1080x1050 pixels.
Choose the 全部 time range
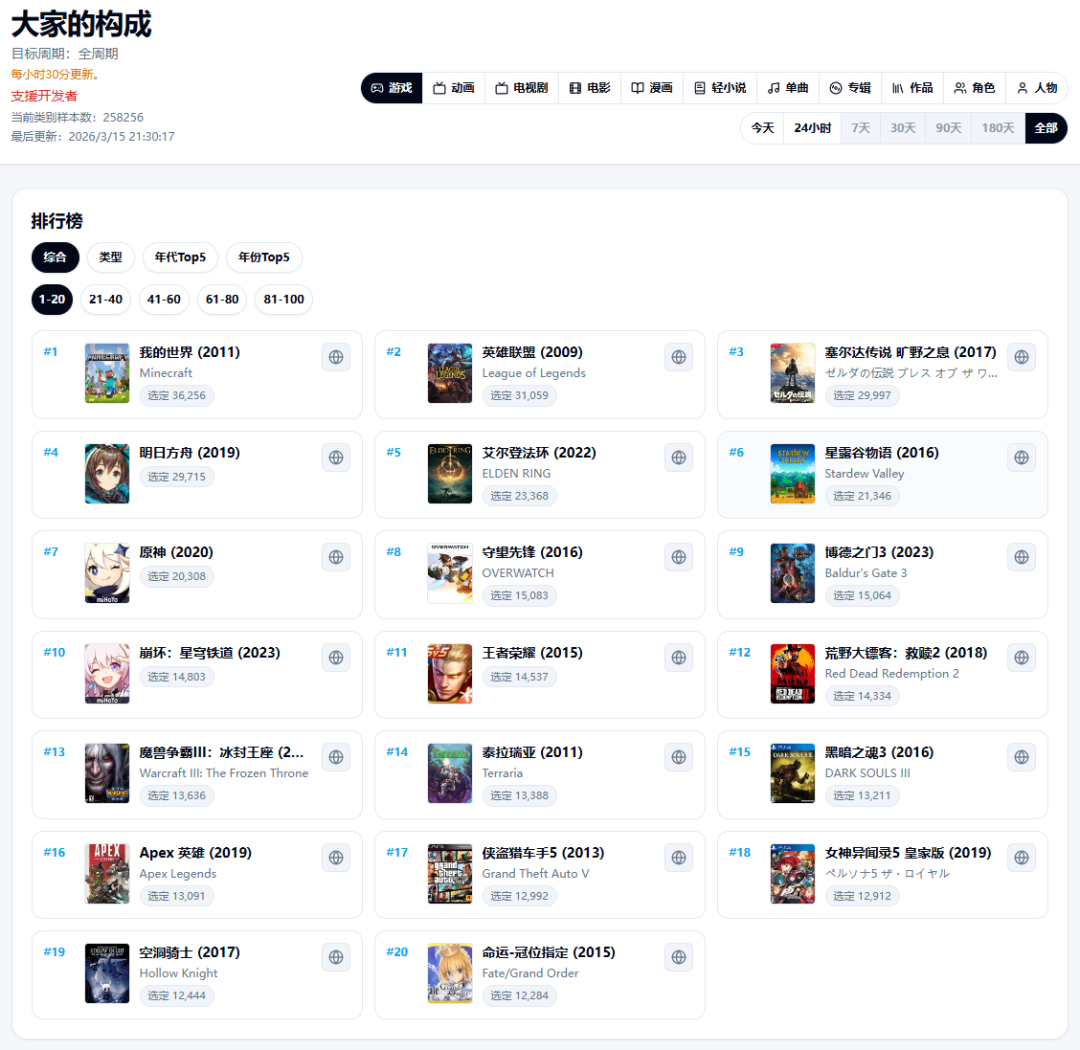point(1046,128)
